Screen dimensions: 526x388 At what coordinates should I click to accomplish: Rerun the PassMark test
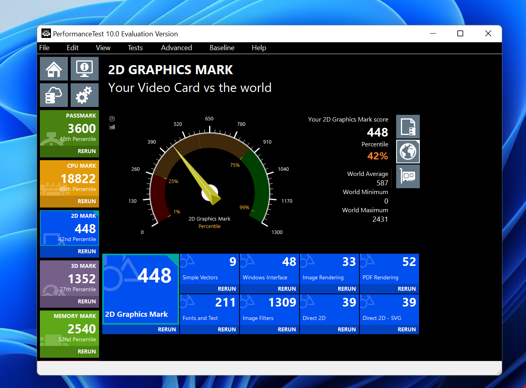pyautogui.click(x=87, y=151)
